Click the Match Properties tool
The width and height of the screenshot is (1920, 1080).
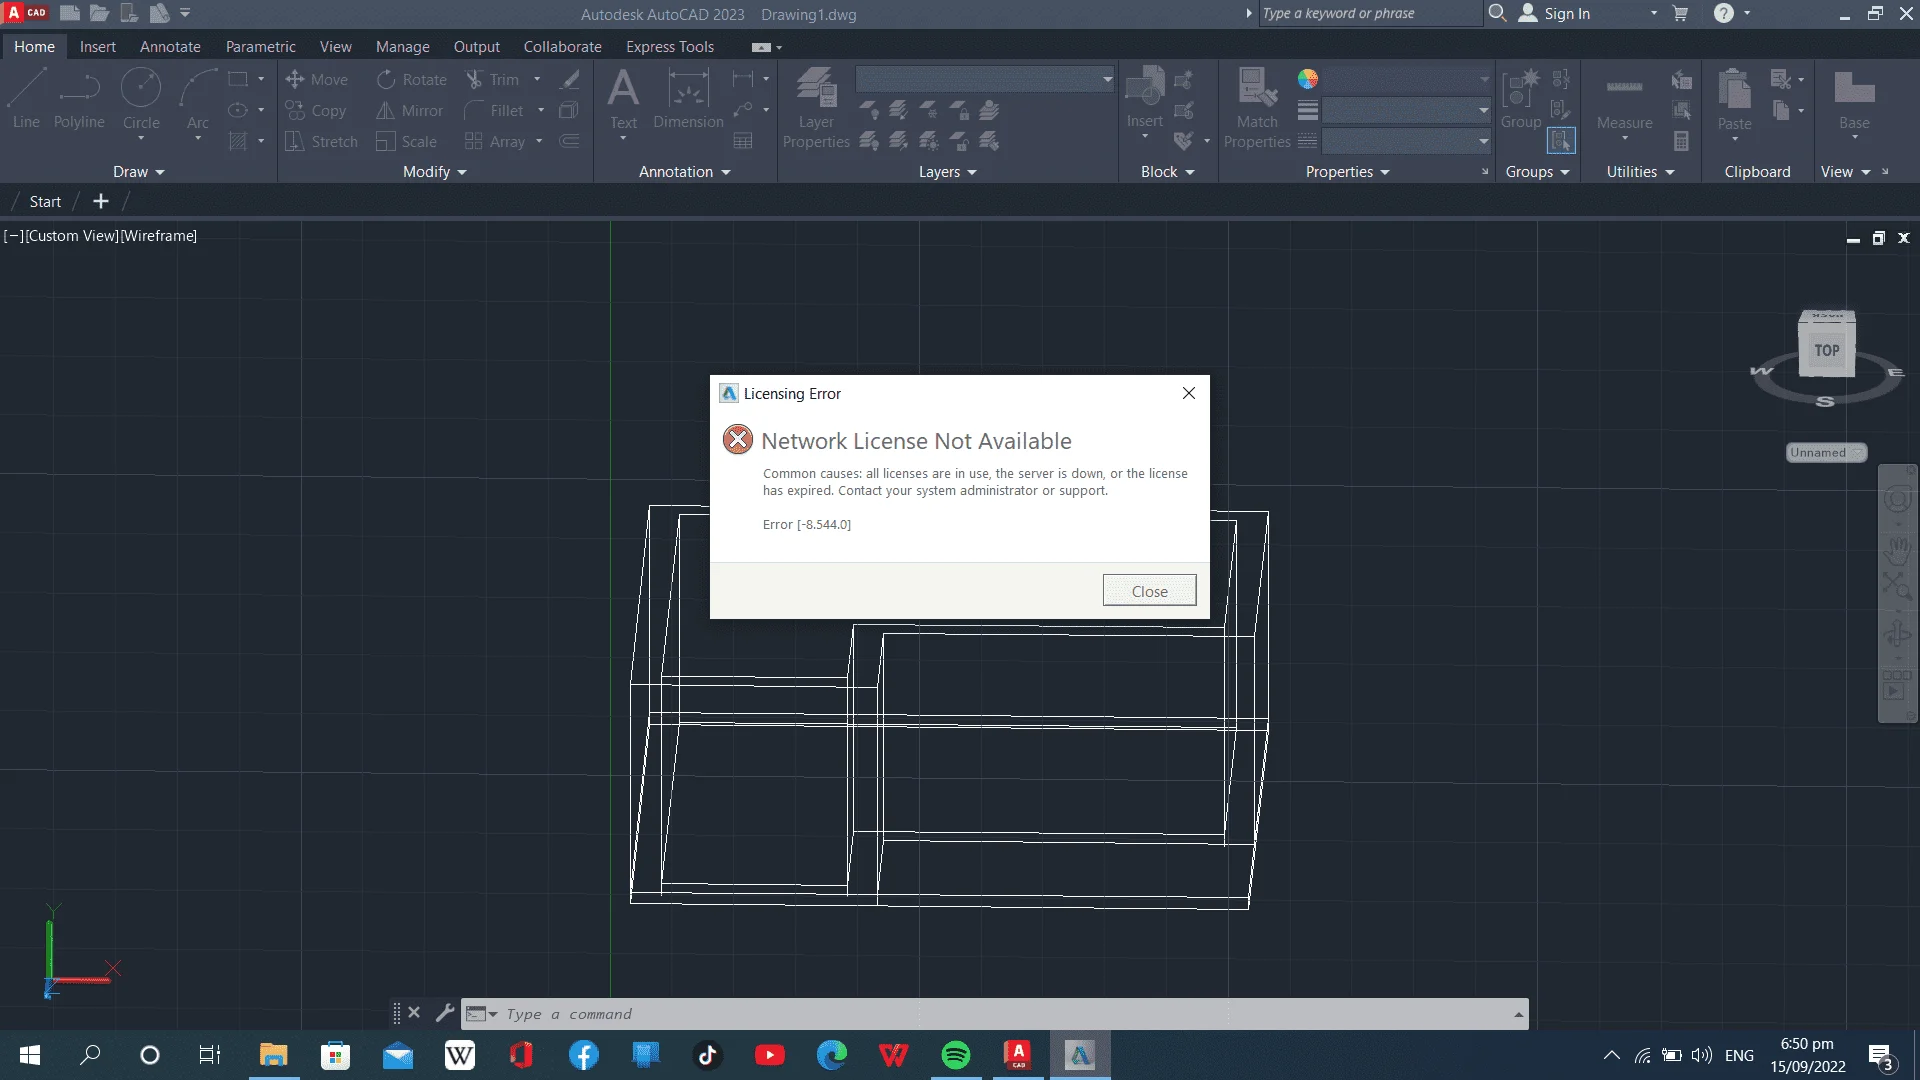(x=1257, y=108)
